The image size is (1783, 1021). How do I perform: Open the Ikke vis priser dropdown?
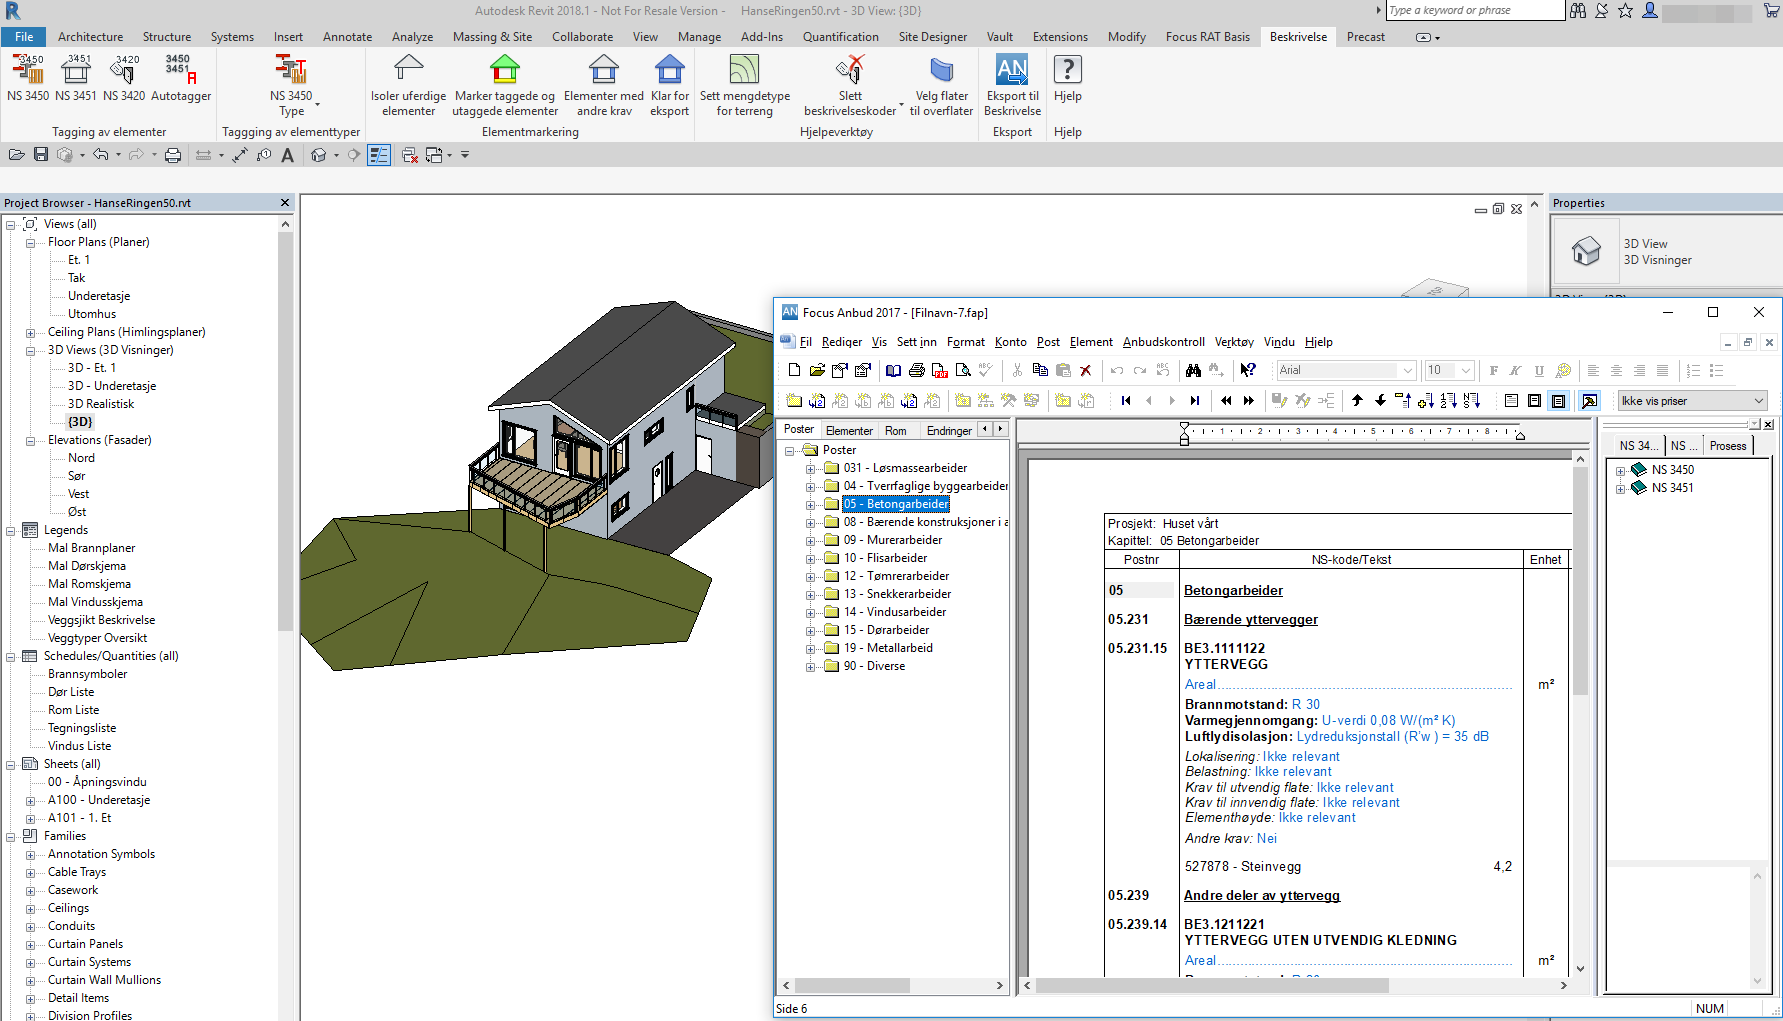click(x=1759, y=401)
